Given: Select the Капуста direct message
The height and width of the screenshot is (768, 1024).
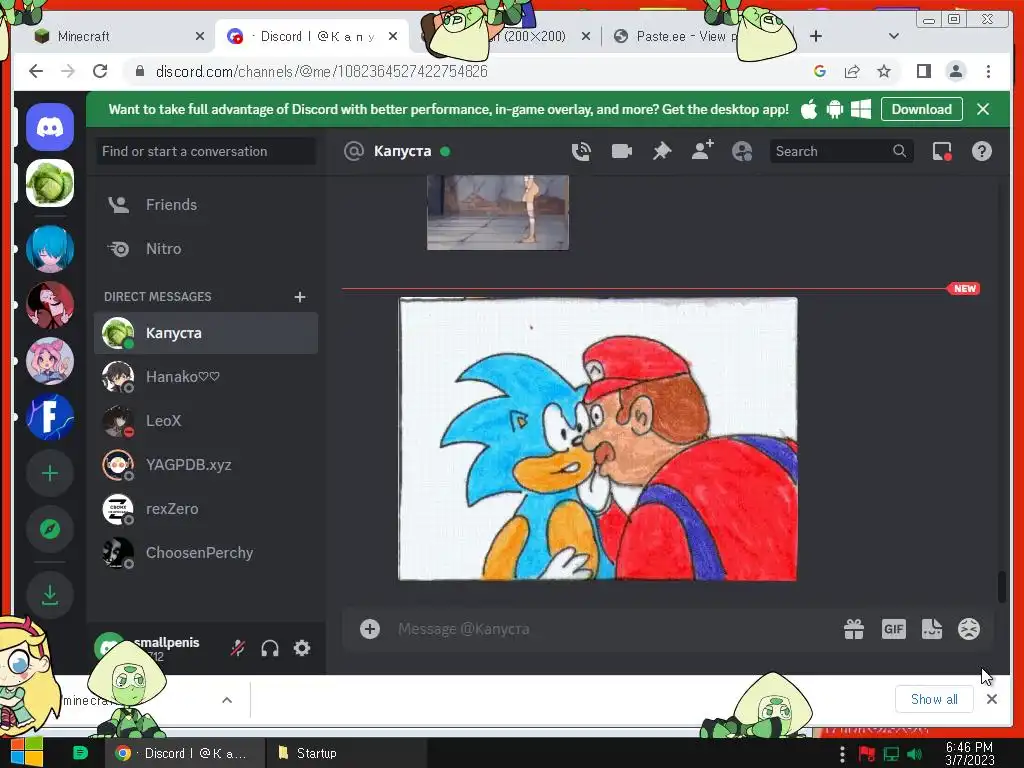Looking at the screenshot, I should point(206,333).
